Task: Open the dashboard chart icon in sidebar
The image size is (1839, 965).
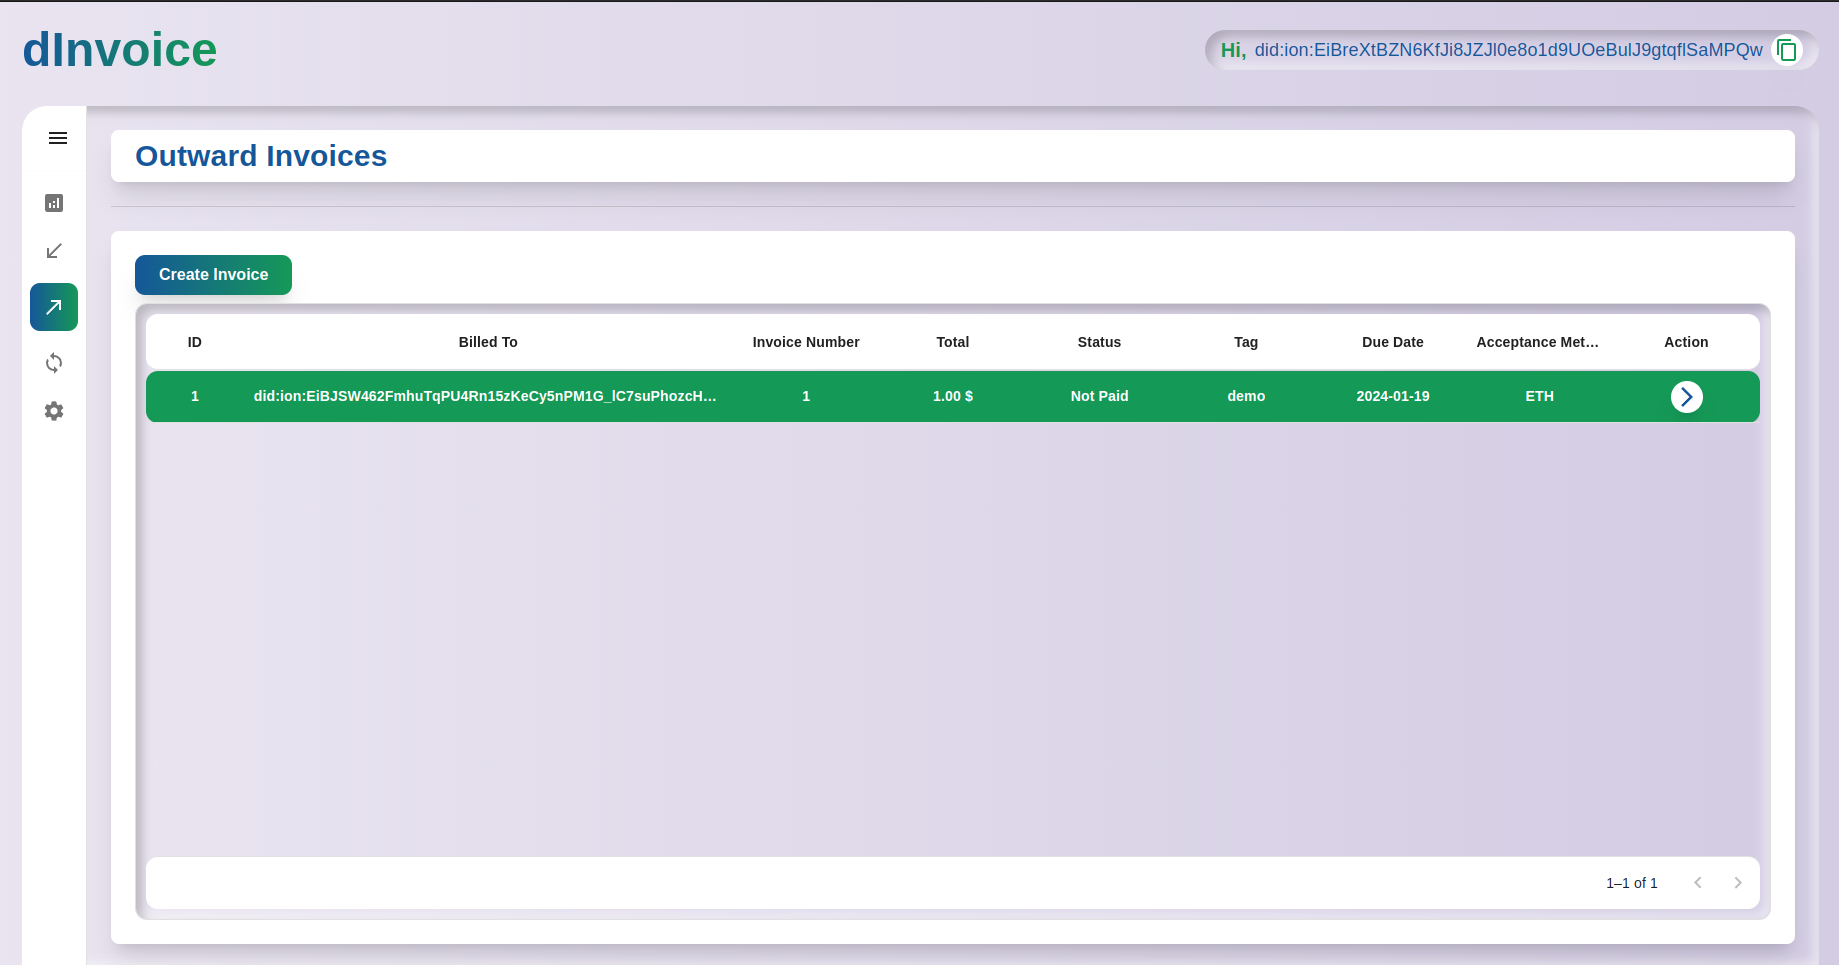Action: click(x=54, y=203)
